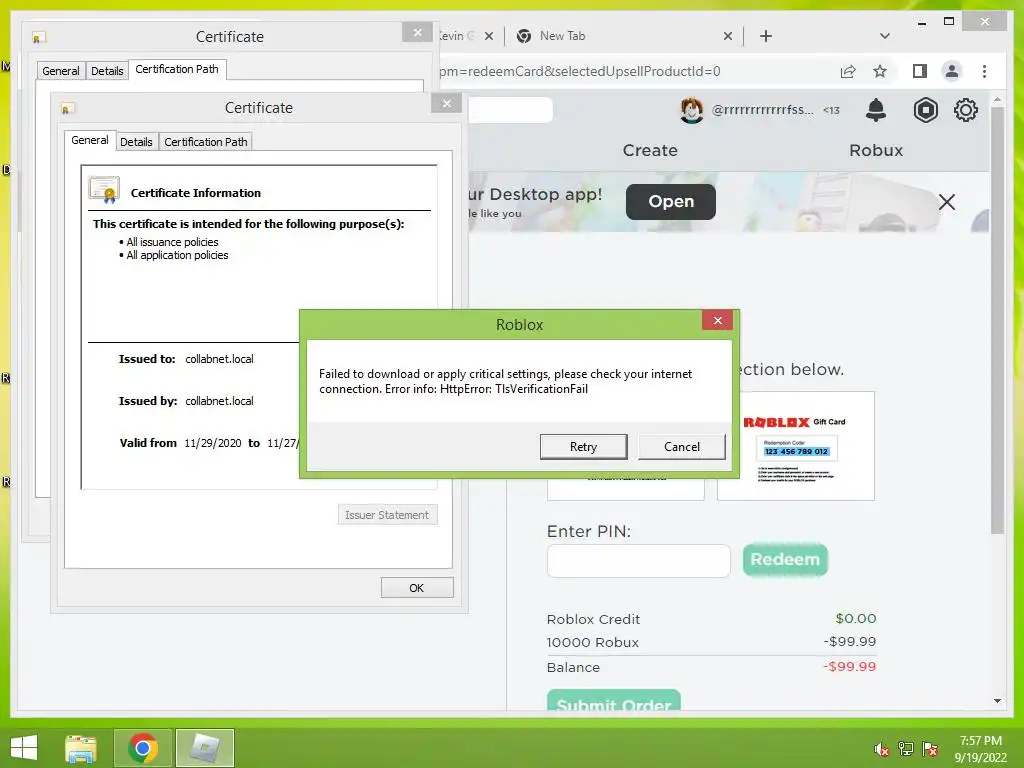Screen dimensions: 1024x768
Task: Click the Roblox Credit row
Action: point(711,618)
